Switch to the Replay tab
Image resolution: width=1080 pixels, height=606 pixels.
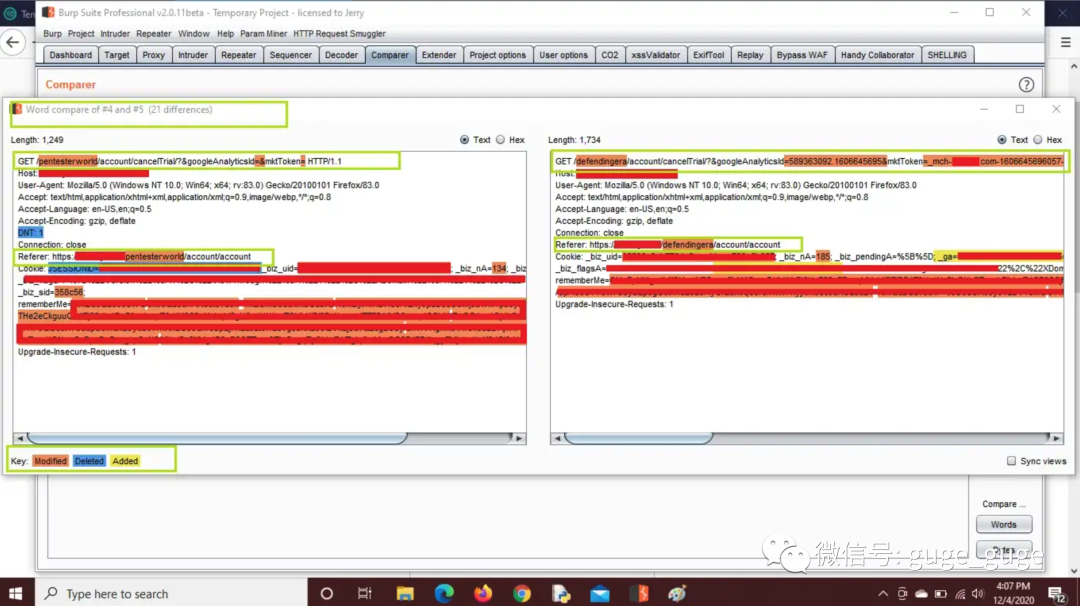pos(750,55)
